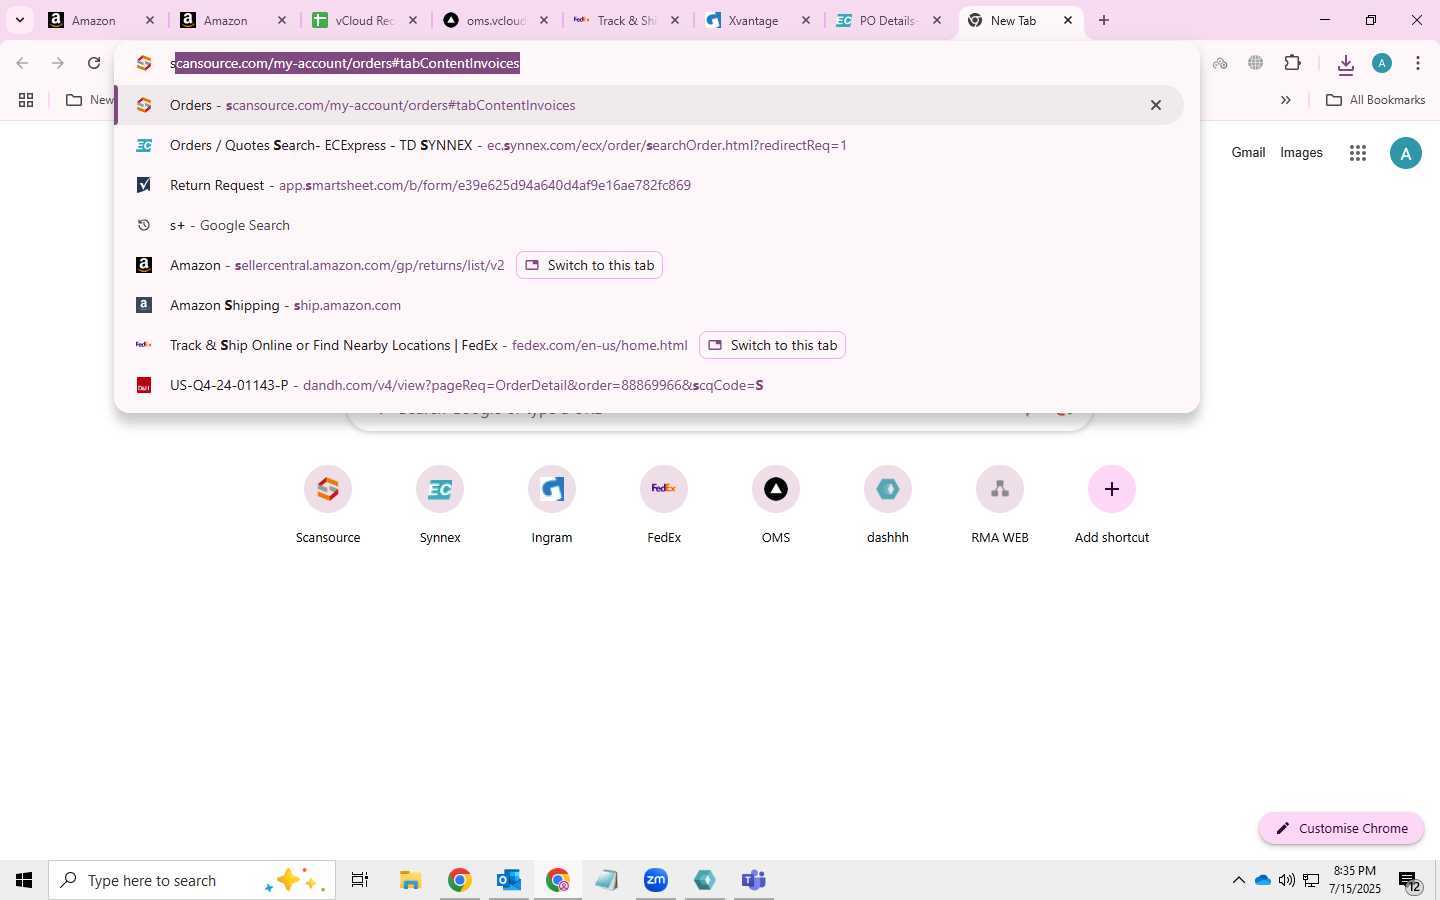Click the Customise Chrome button
Screen dimensions: 1440x900
1341,828
